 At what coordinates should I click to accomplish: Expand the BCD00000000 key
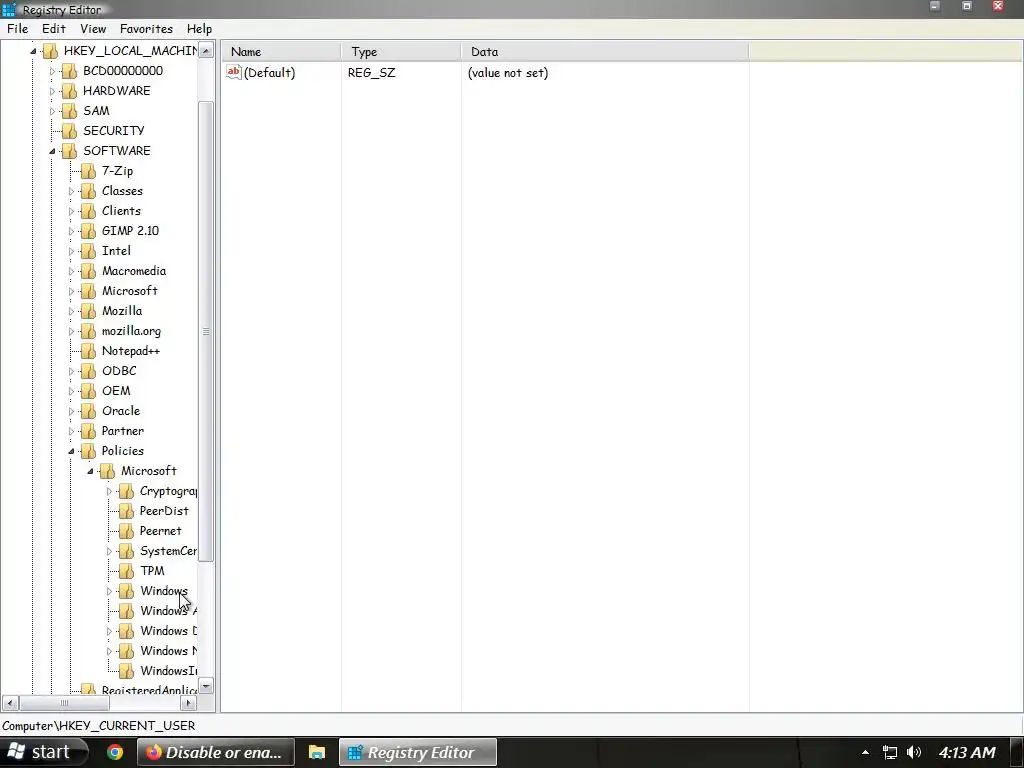pyautogui.click(x=52, y=71)
